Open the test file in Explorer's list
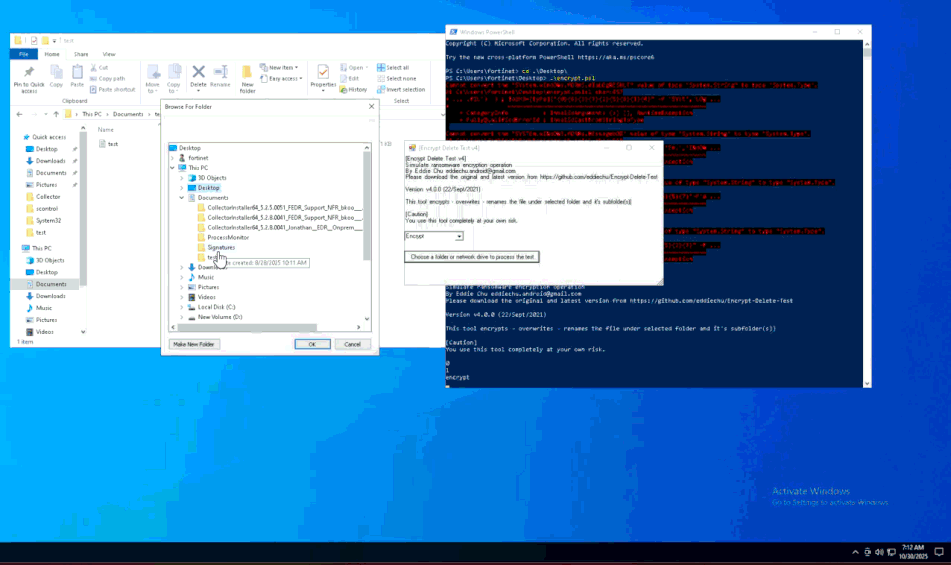The image size is (951, 565). [113, 144]
